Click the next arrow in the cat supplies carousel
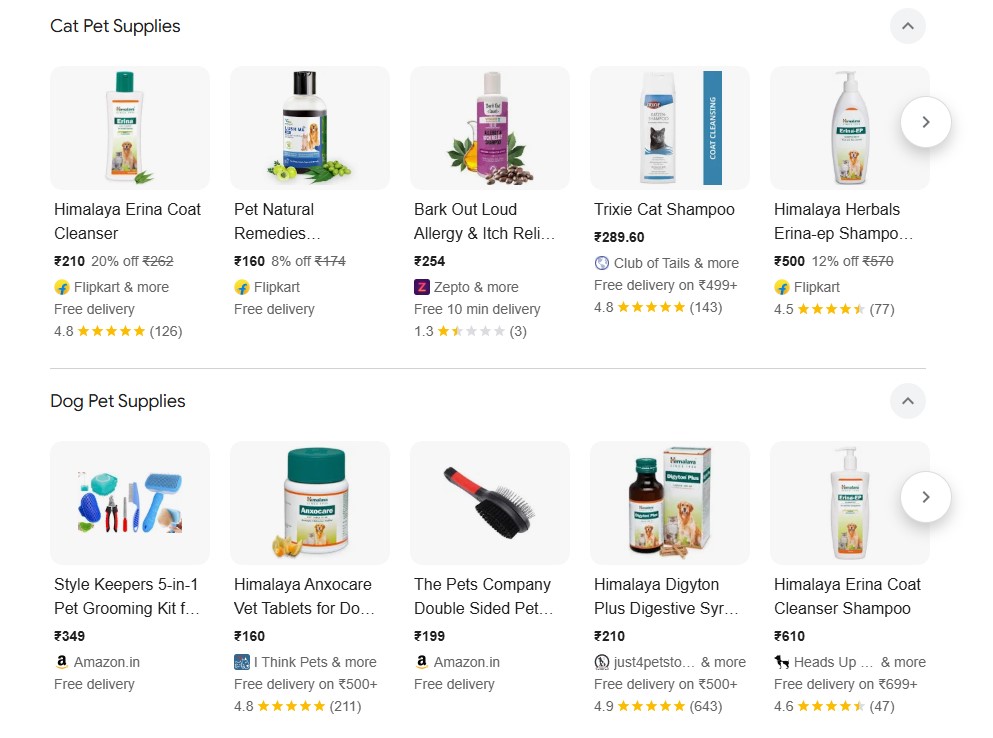Image resolution: width=993 pixels, height=738 pixels. click(925, 122)
